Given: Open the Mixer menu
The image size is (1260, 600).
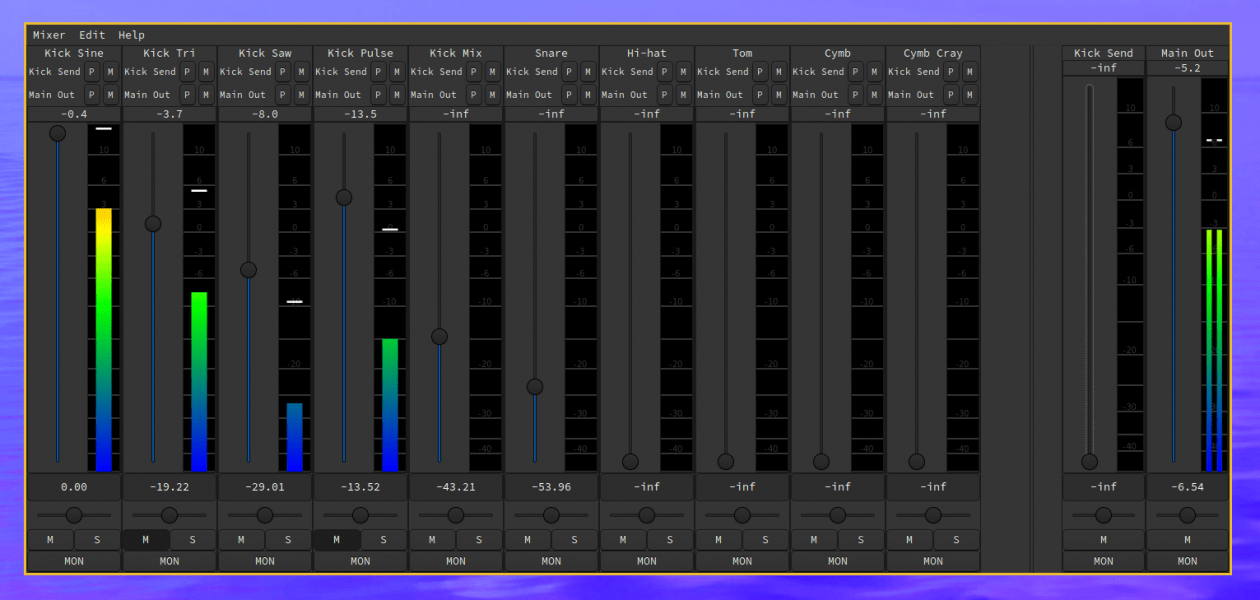Looking at the screenshot, I should pos(49,35).
